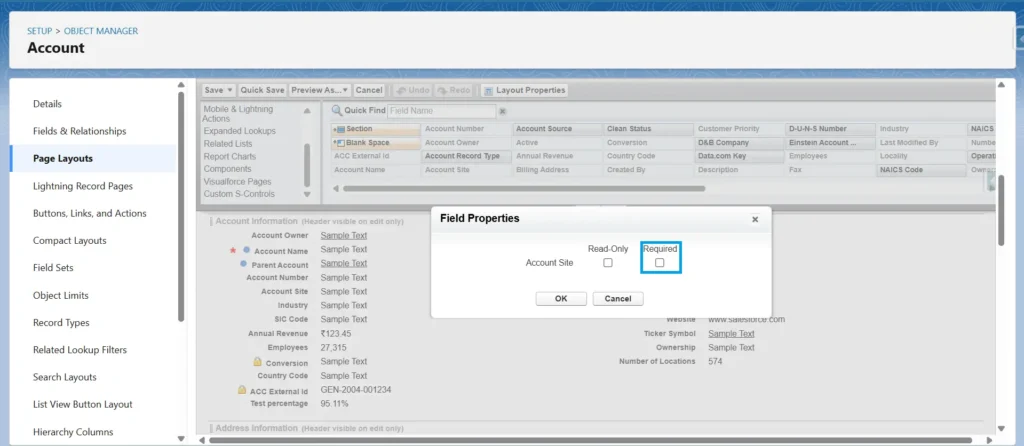1024x446 pixels.
Task: Check the Required checkbox for Account Site
Action: pyautogui.click(x=660, y=263)
